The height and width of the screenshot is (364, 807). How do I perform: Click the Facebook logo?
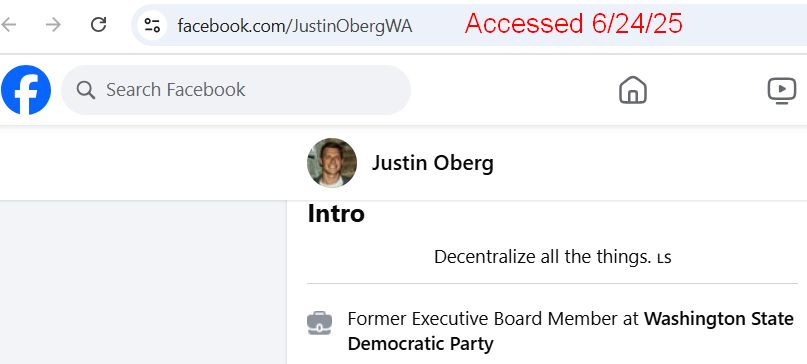[x=26, y=90]
